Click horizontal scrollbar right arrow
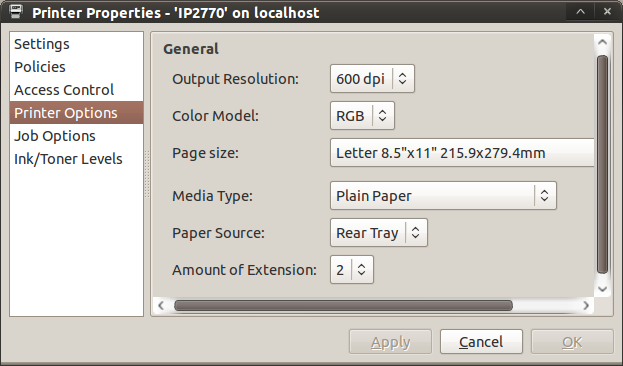623x366 pixels. [586, 305]
